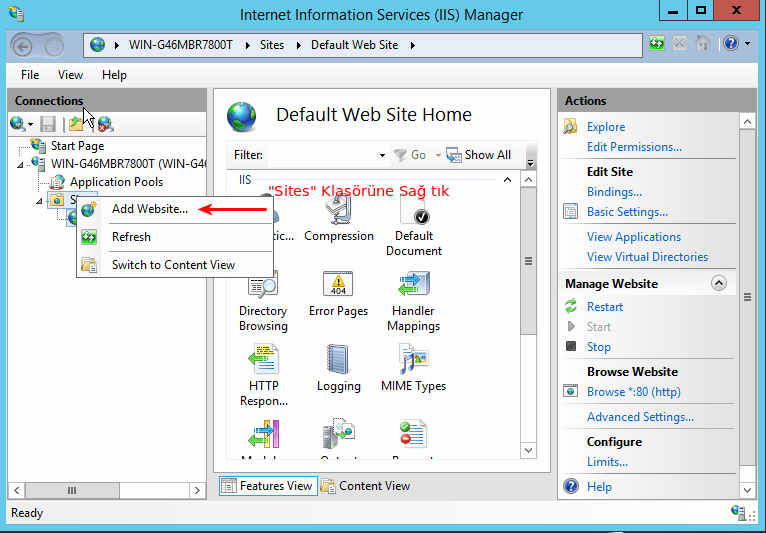
Task: Click the Refresh page icon beside address bar
Action: (x=657, y=44)
